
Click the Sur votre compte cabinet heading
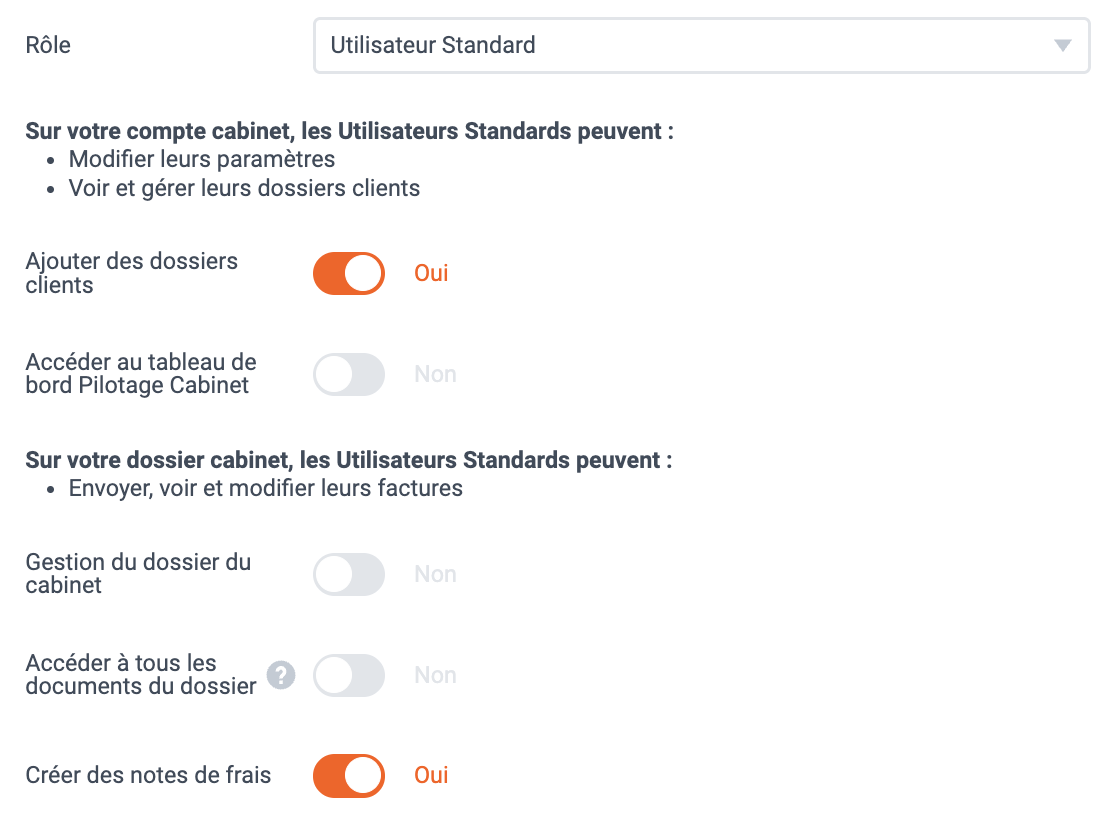(x=350, y=131)
